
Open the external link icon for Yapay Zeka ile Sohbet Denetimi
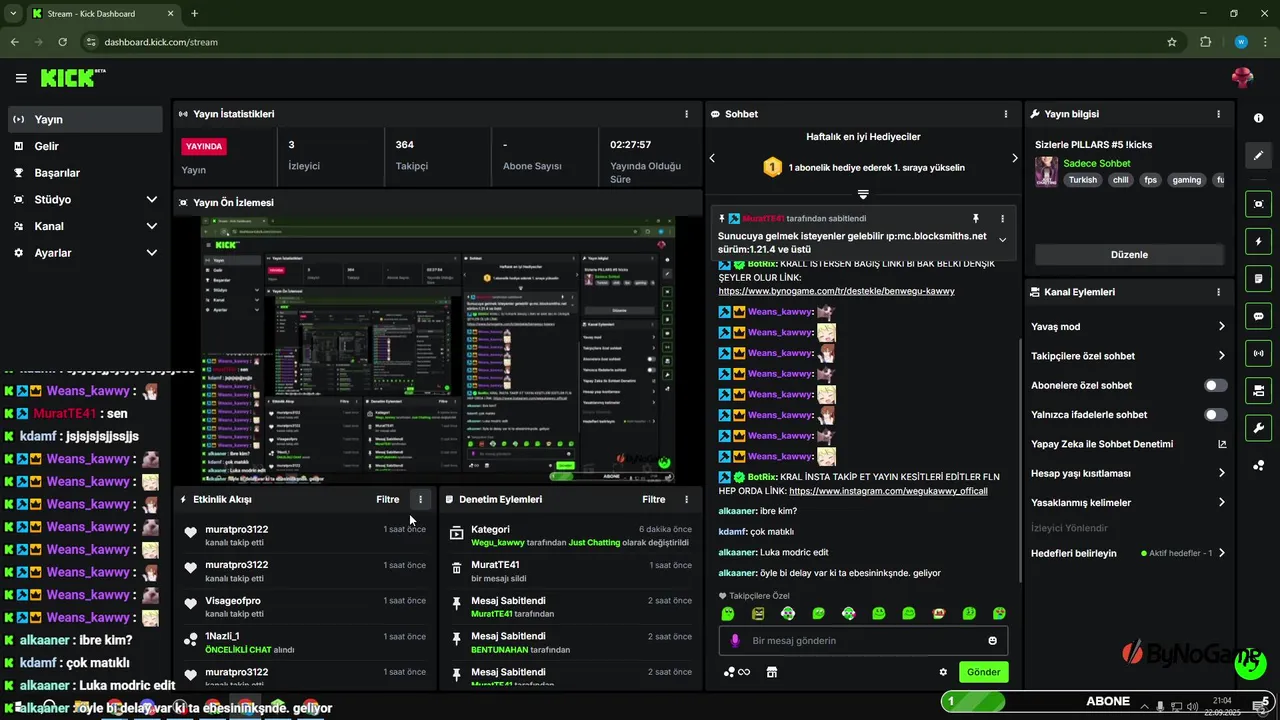[x=1222, y=444]
